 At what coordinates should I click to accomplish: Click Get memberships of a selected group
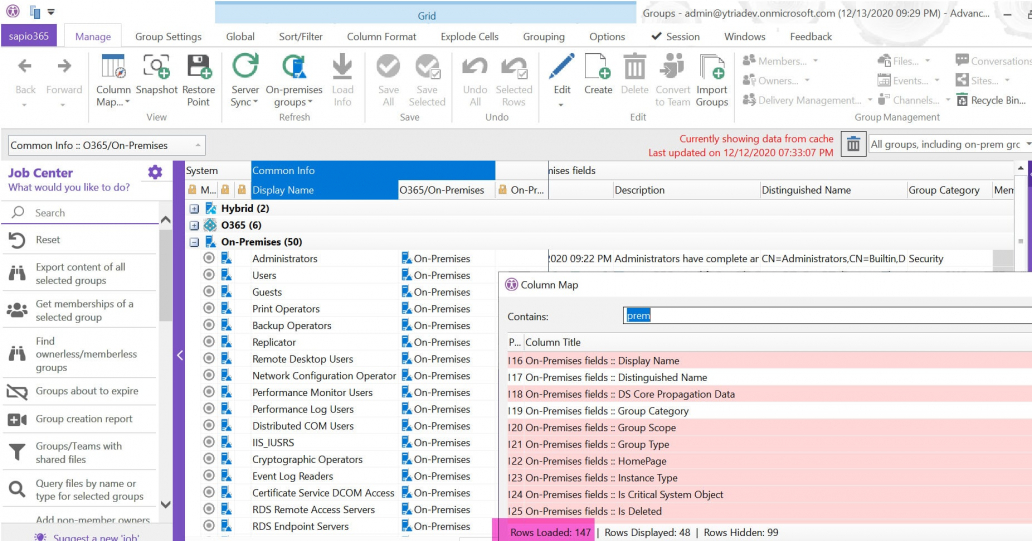coord(79,310)
